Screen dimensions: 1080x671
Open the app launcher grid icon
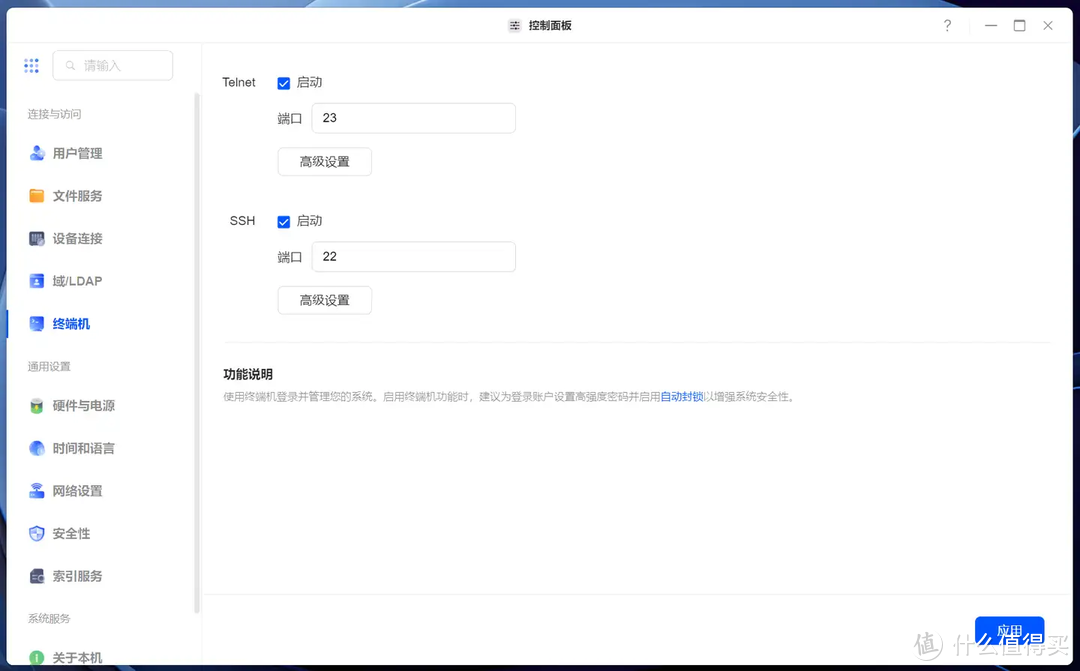click(x=31, y=65)
